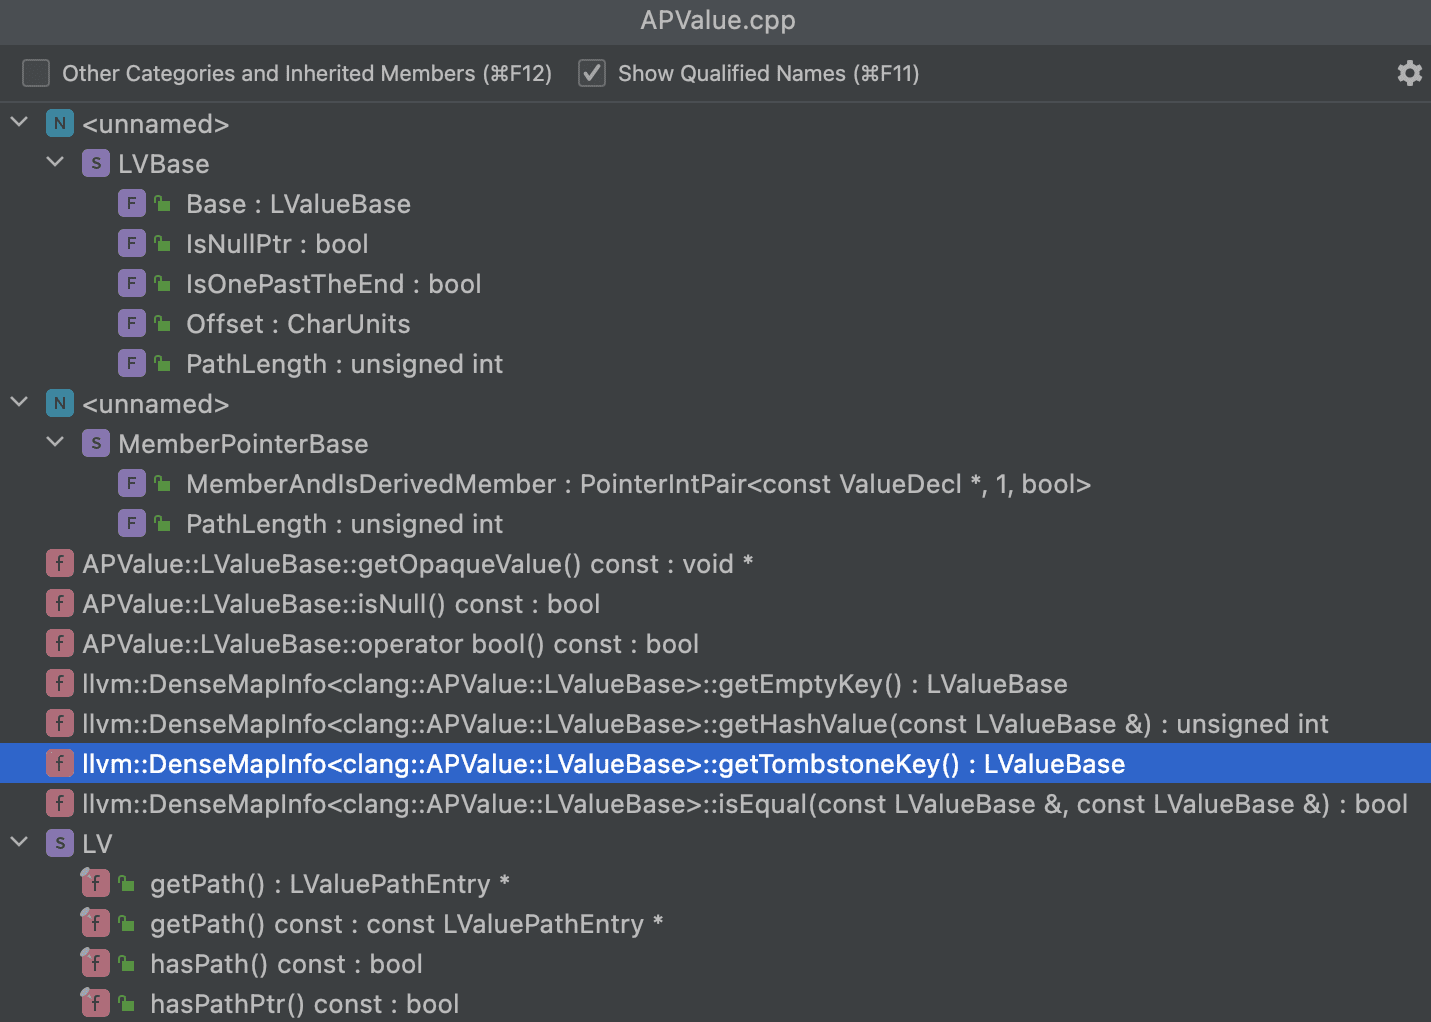This screenshot has width=1431, height=1022.
Task: Click the method icon of hasPathPtr() const
Action: 95,1003
